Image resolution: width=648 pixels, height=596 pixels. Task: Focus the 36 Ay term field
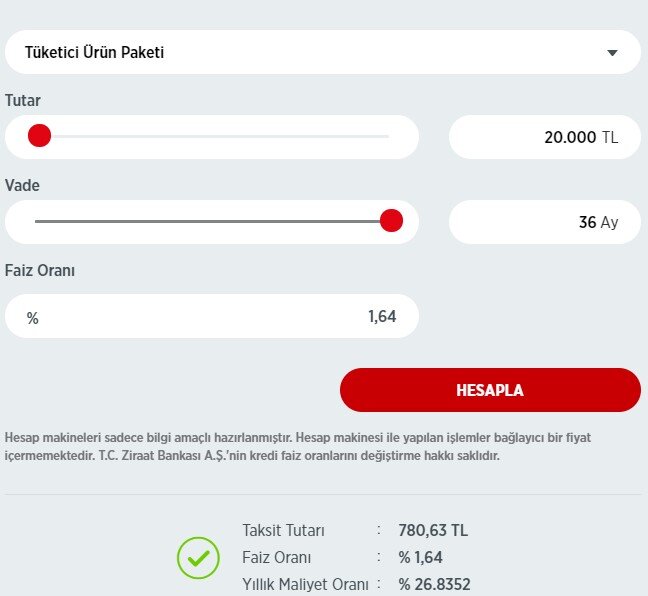545,222
